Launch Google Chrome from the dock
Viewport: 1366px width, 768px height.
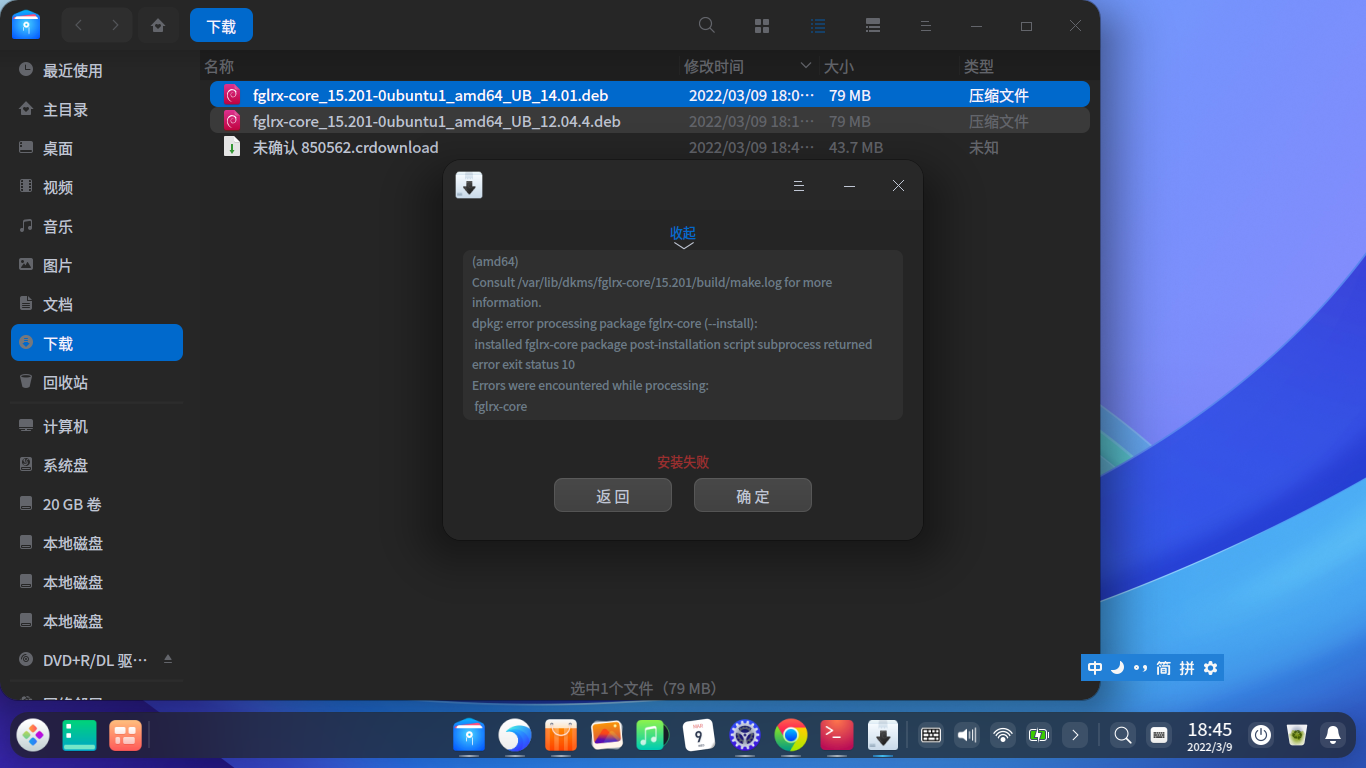790,735
